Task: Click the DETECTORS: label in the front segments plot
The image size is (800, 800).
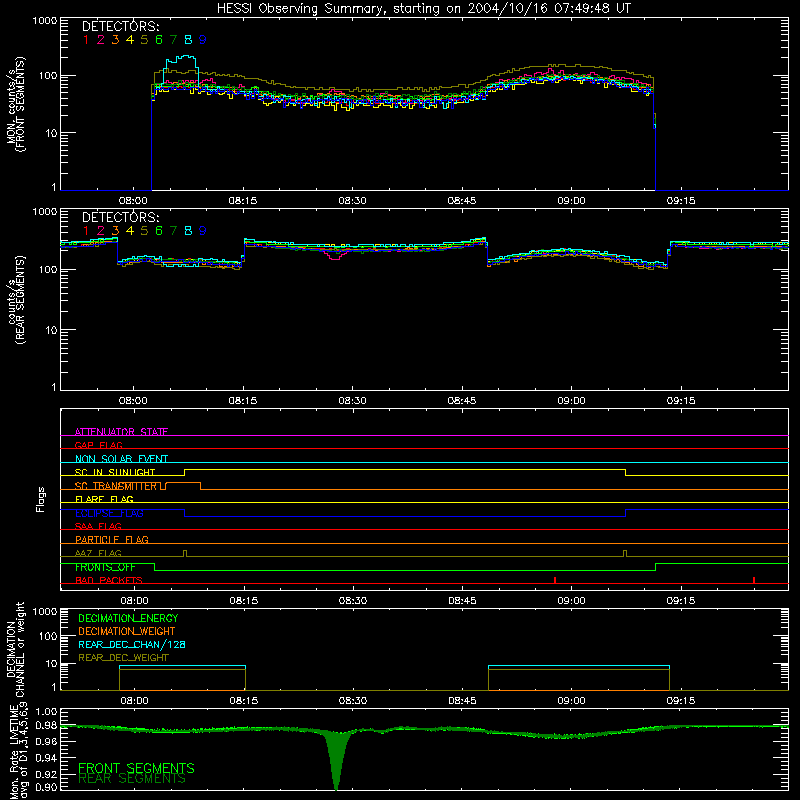Action: [x=121, y=26]
